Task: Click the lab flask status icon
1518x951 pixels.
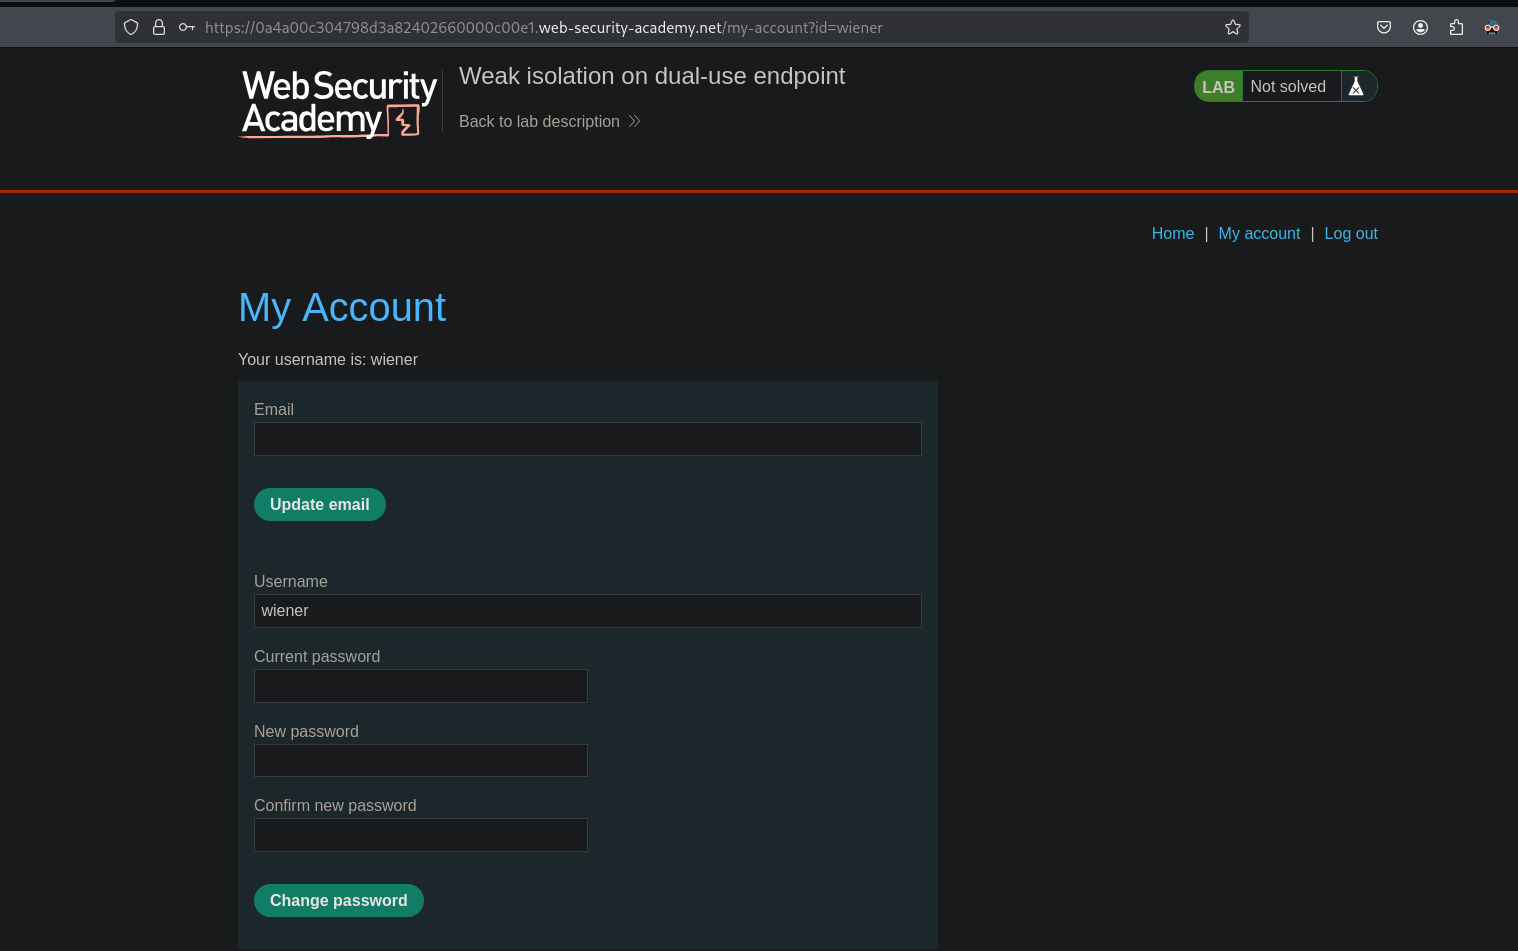Action: (1356, 86)
